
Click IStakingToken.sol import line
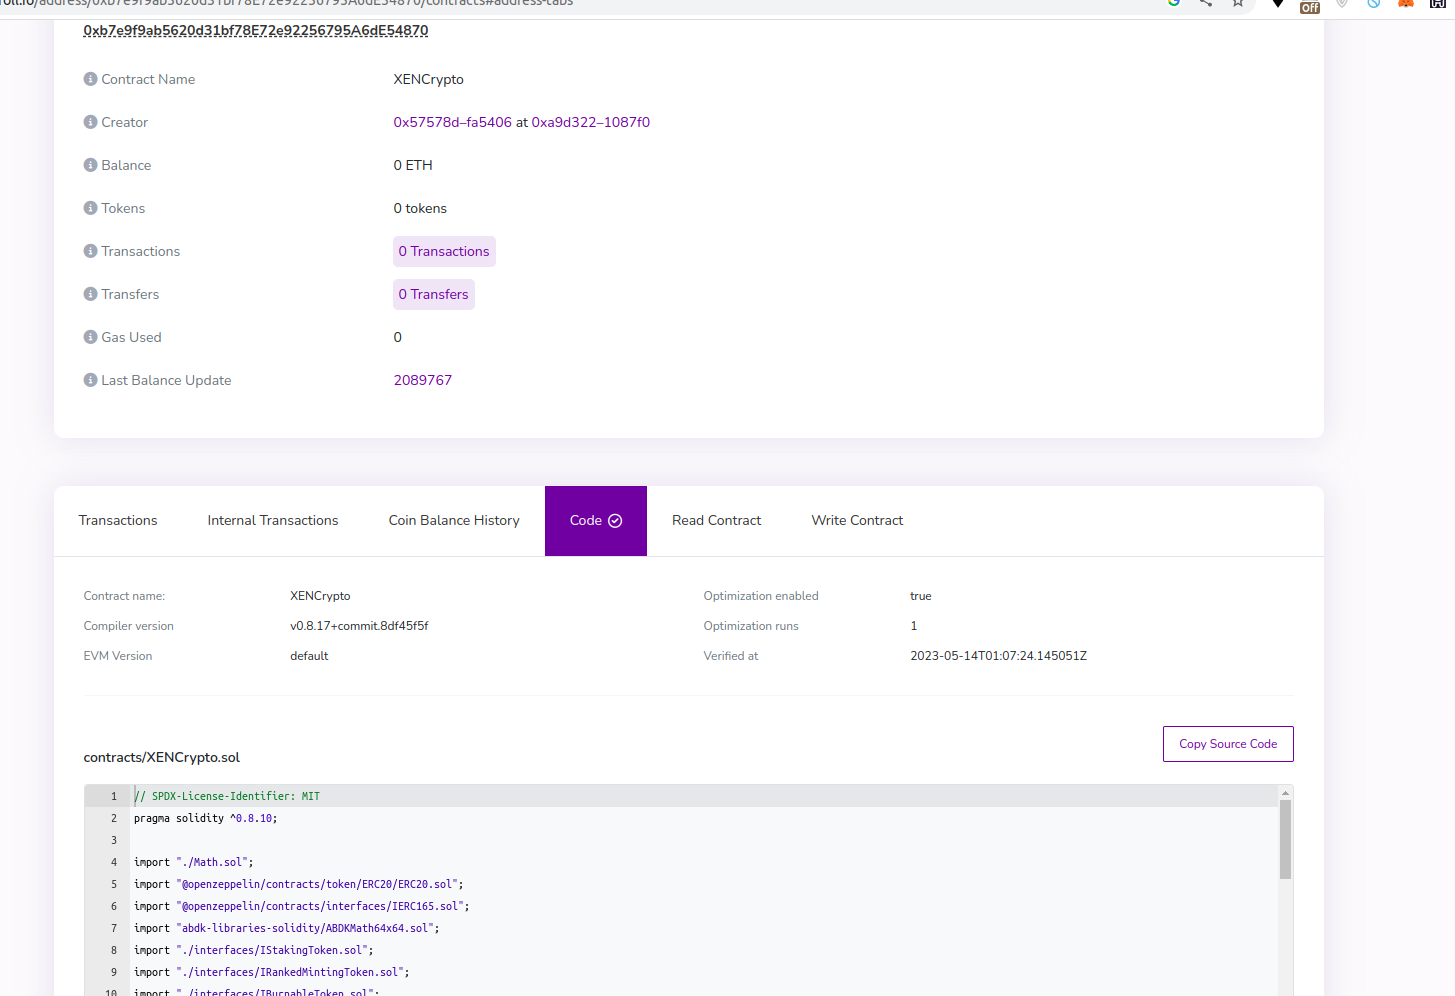coord(254,950)
